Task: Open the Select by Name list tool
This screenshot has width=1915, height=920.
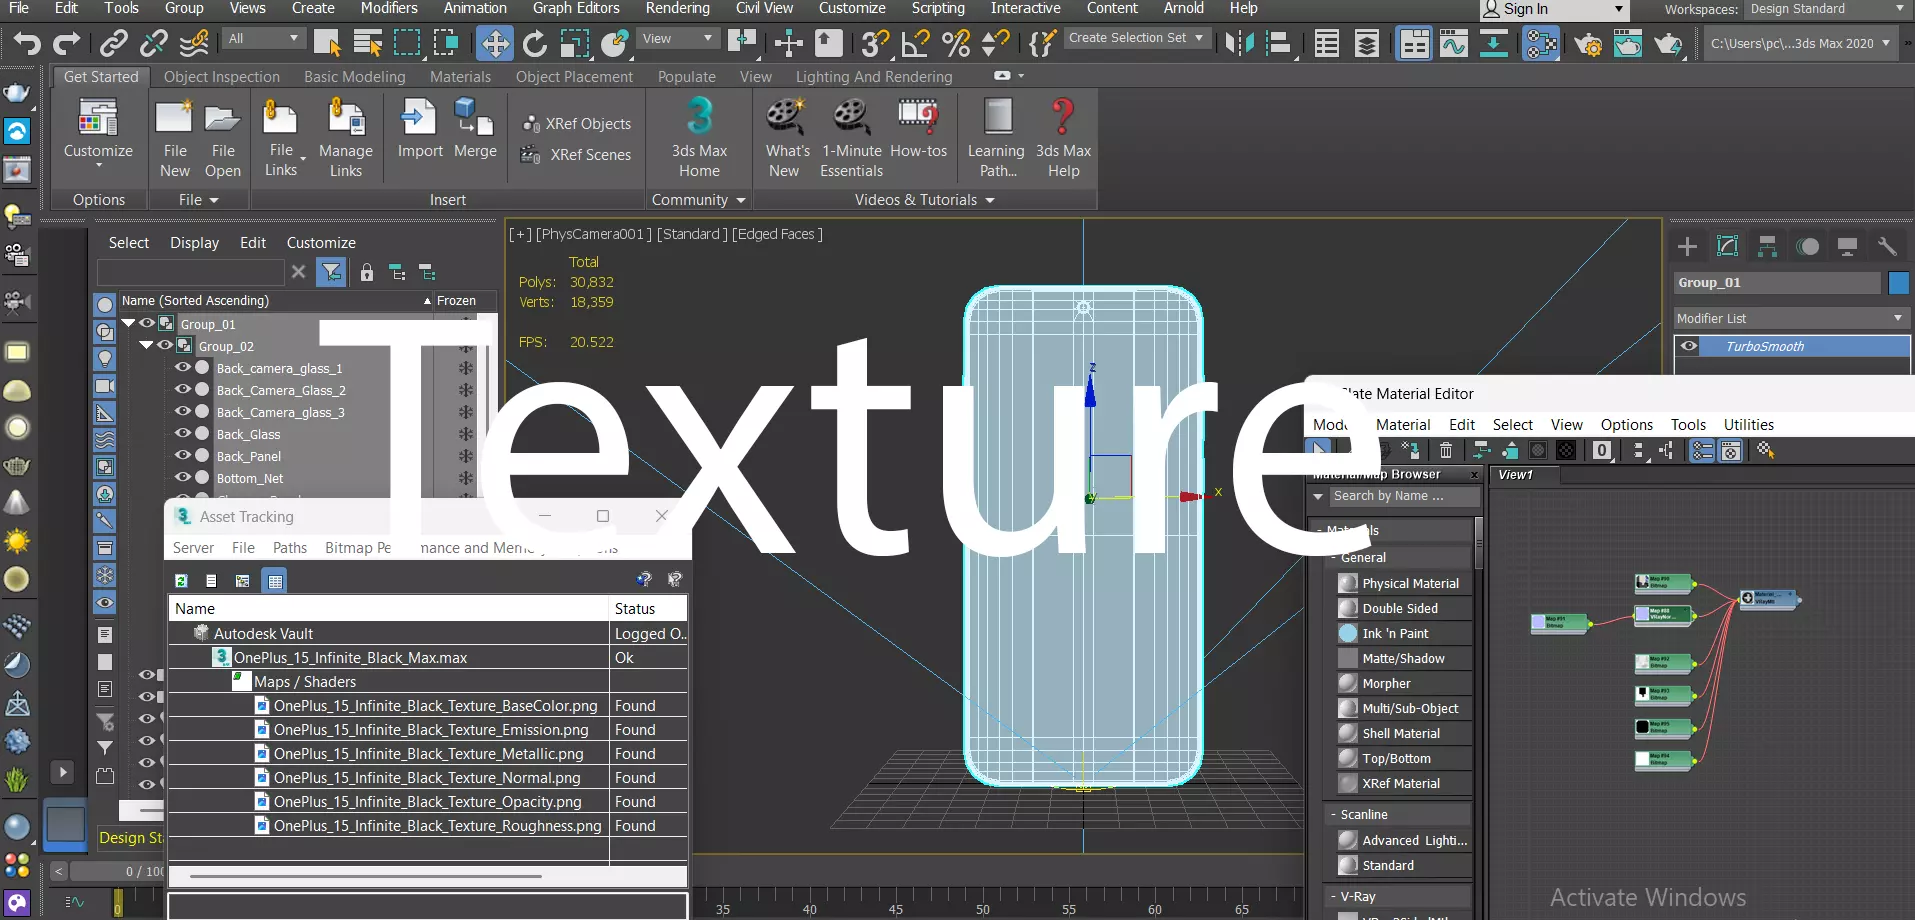Action: (367, 43)
